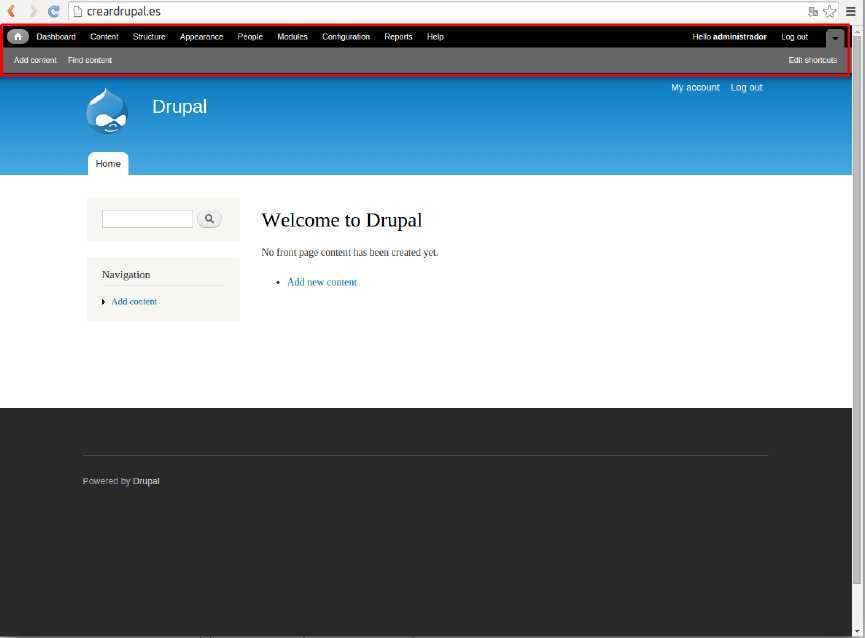Open the Content admin menu
Screen dimensions: 865x638
point(104,37)
